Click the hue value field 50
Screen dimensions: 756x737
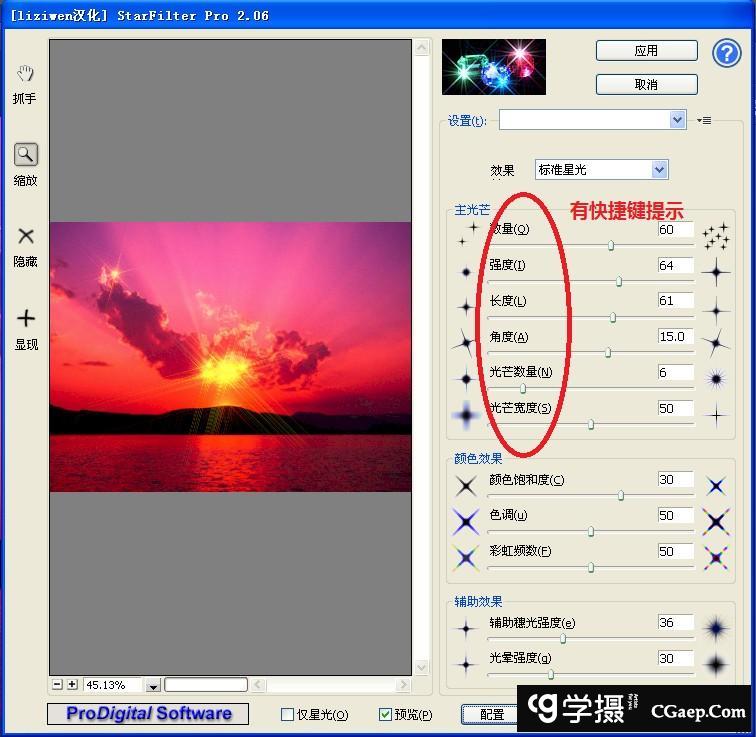coord(675,515)
